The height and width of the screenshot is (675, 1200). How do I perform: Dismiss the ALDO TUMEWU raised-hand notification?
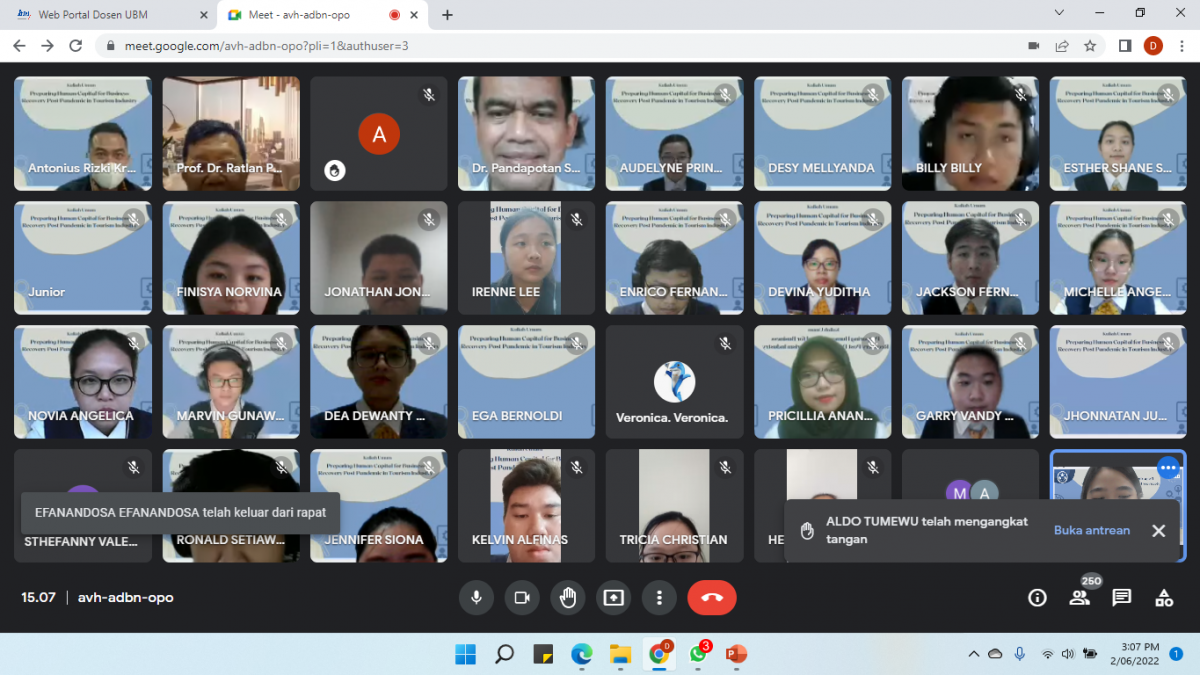point(1158,531)
